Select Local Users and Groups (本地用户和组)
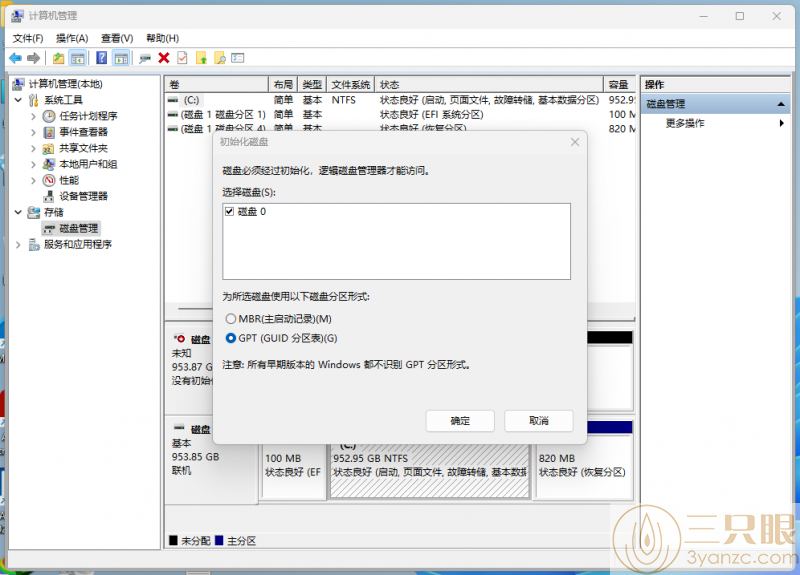This screenshot has height=575, width=800. click(x=88, y=164)
